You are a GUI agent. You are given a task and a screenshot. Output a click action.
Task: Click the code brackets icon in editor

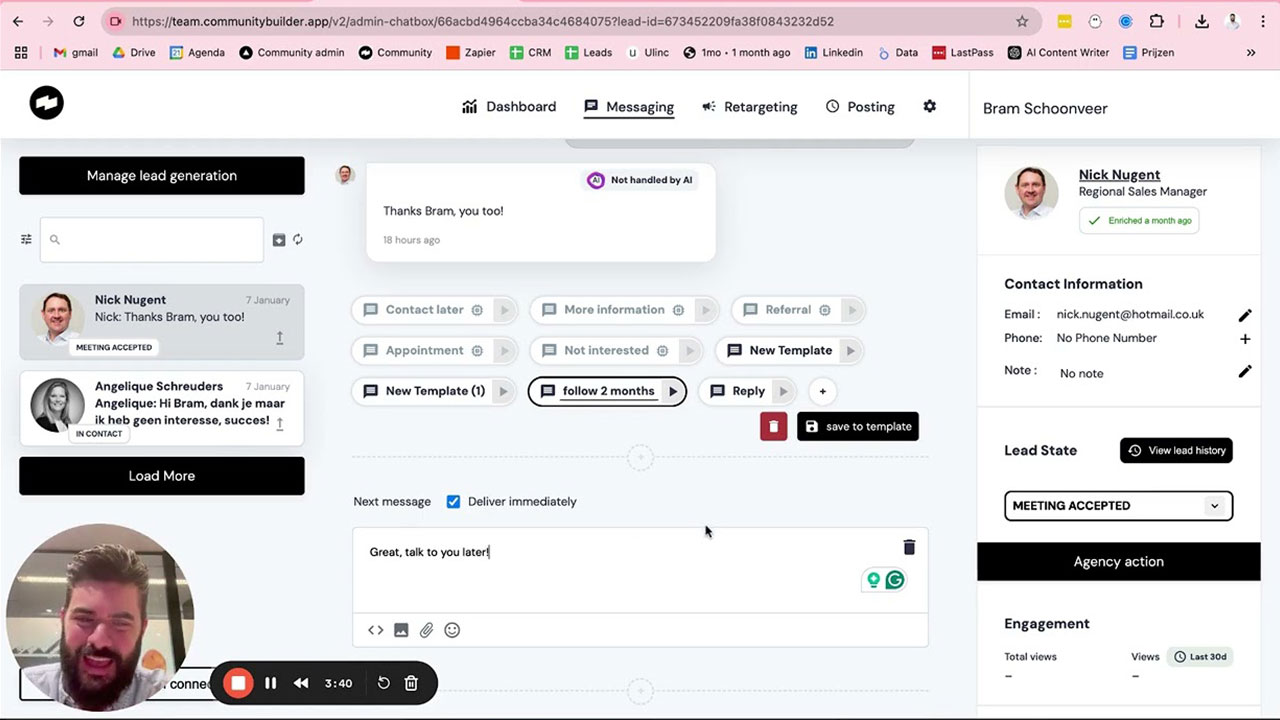(376, 630)
